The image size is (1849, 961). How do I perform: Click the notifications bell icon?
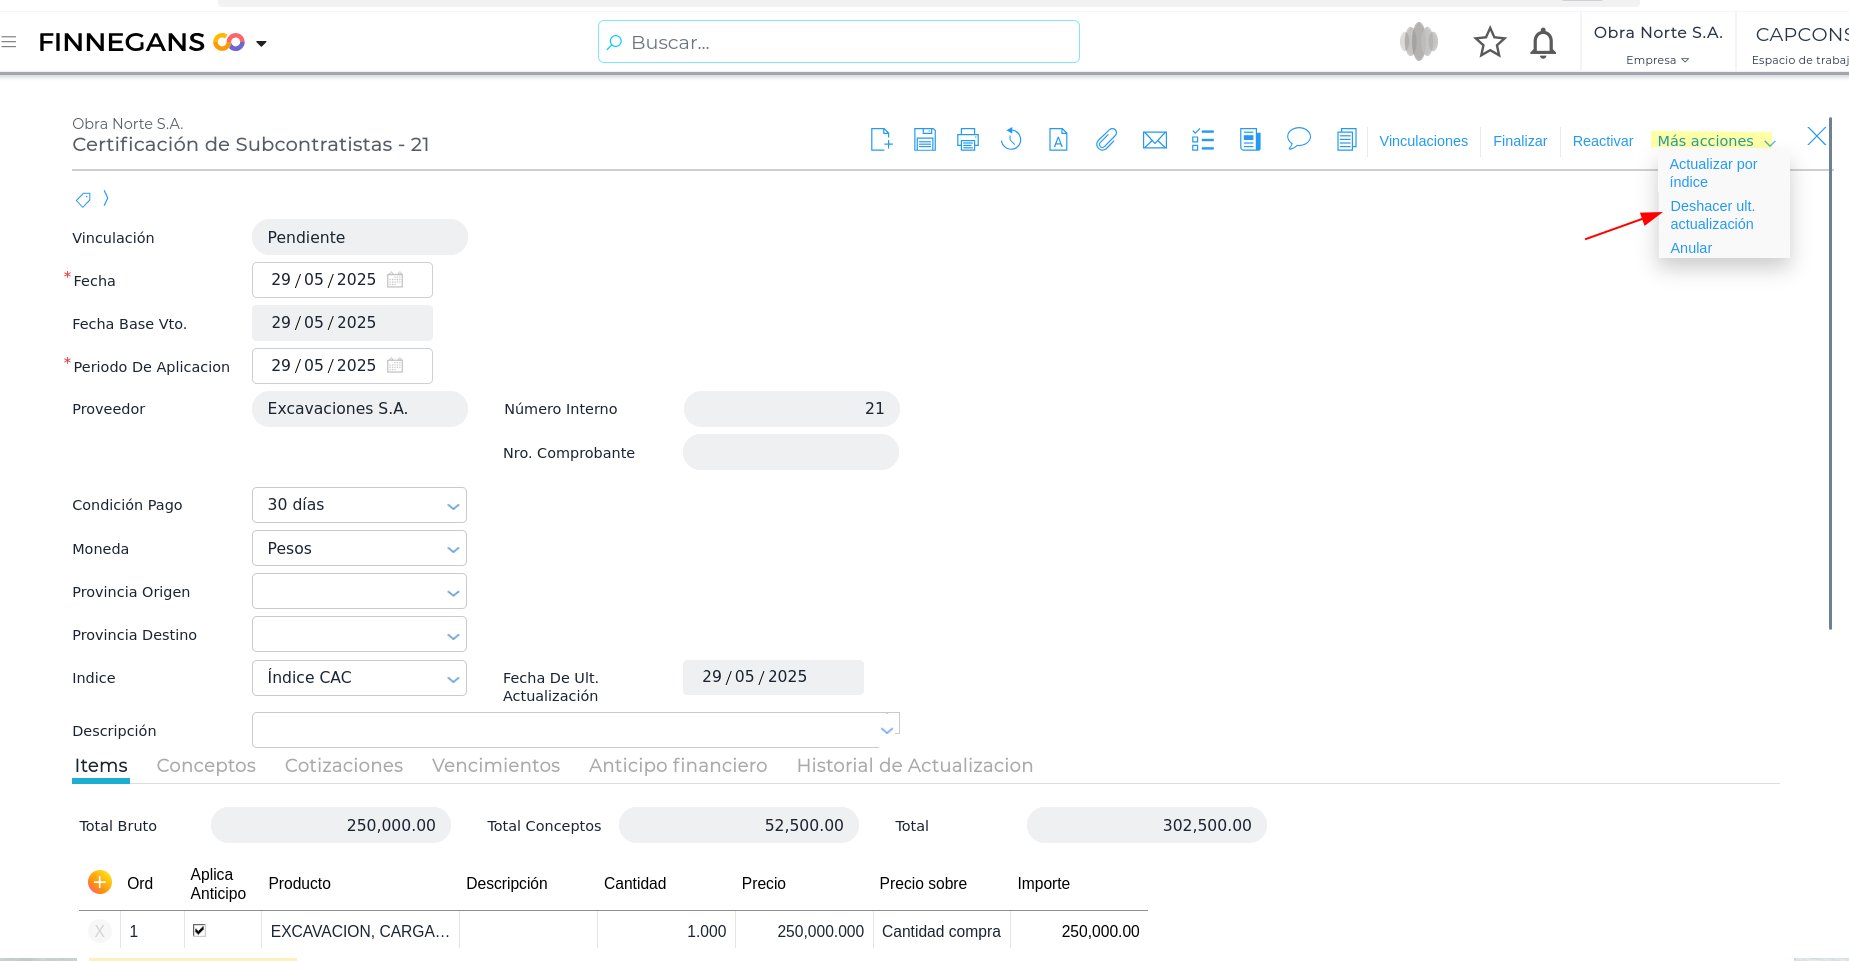(1543, 43)
